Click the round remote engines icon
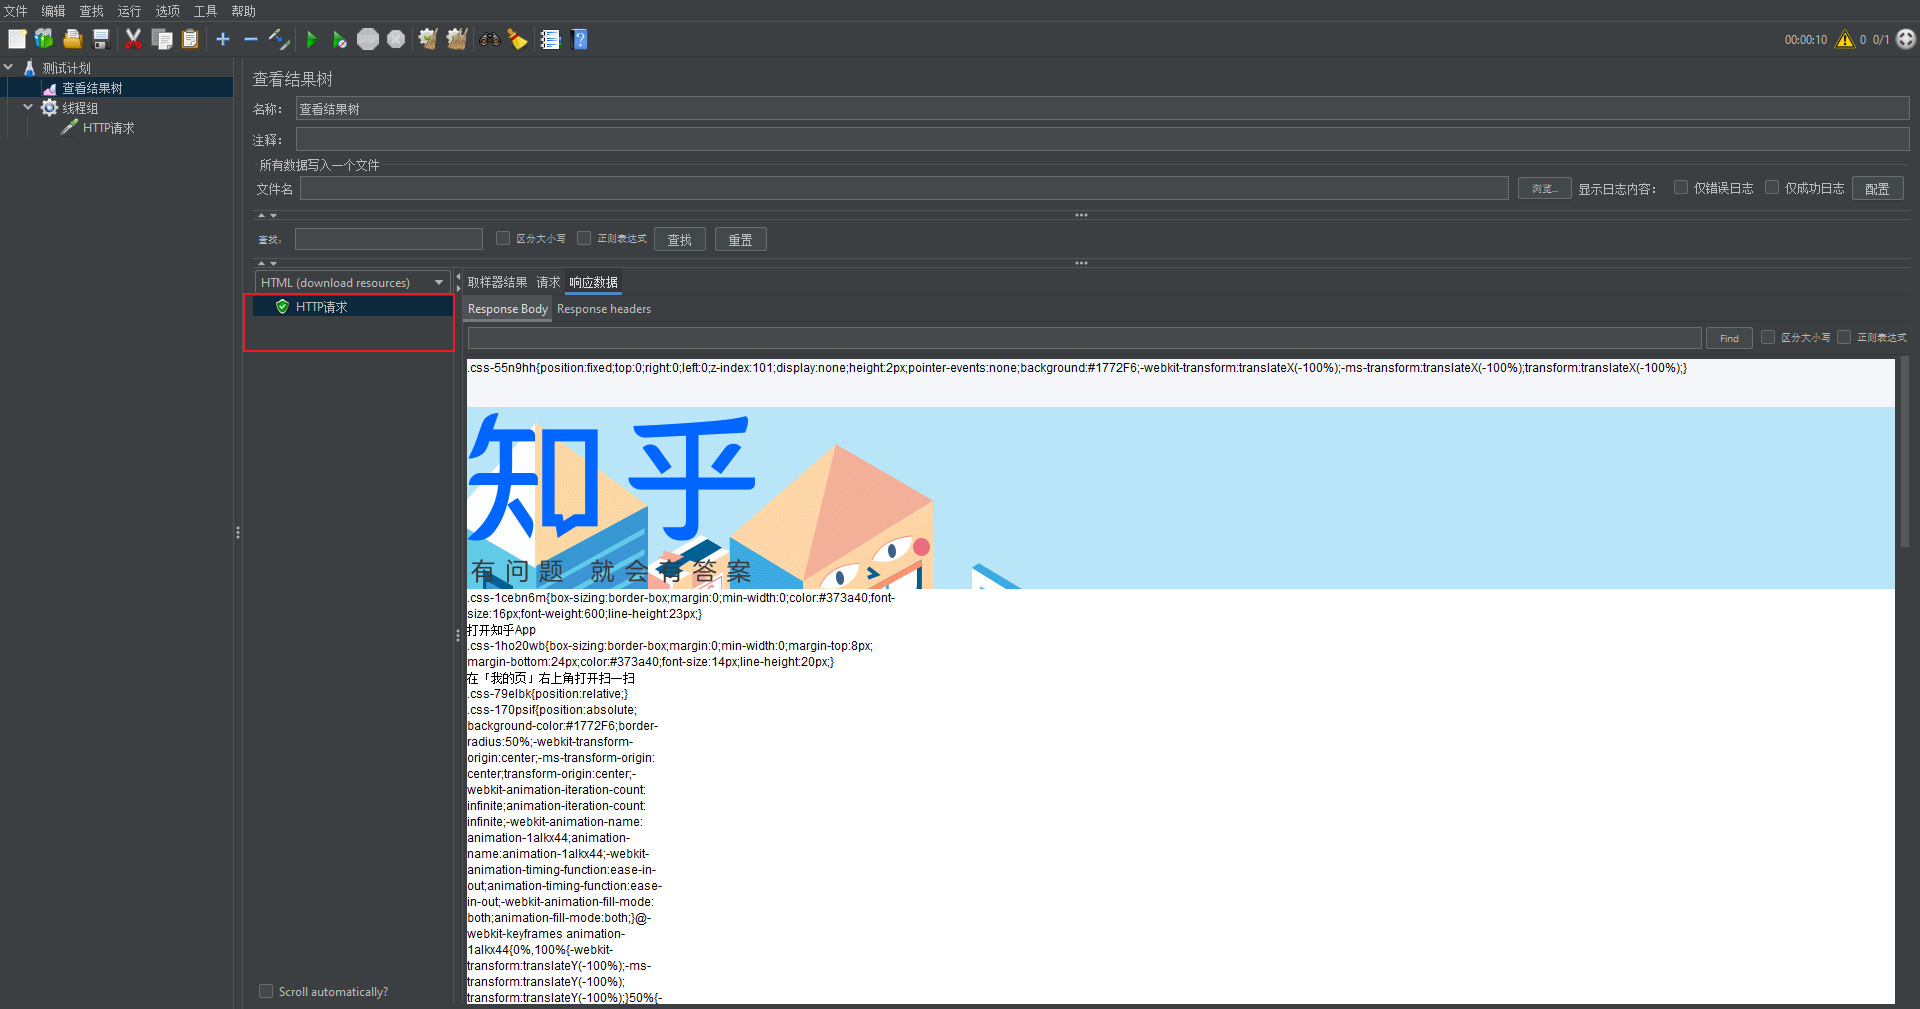 [1906, 39]
